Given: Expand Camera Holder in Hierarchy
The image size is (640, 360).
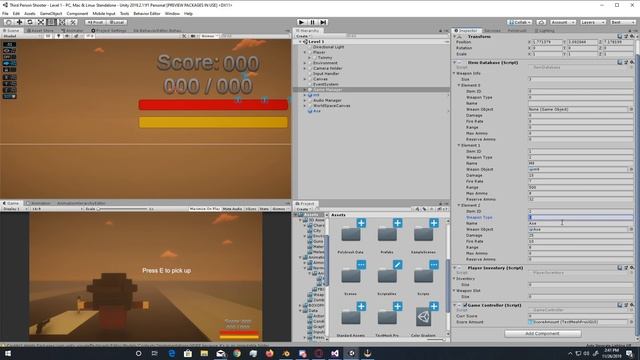Looking at the screenshot, I should coord(304,68).
